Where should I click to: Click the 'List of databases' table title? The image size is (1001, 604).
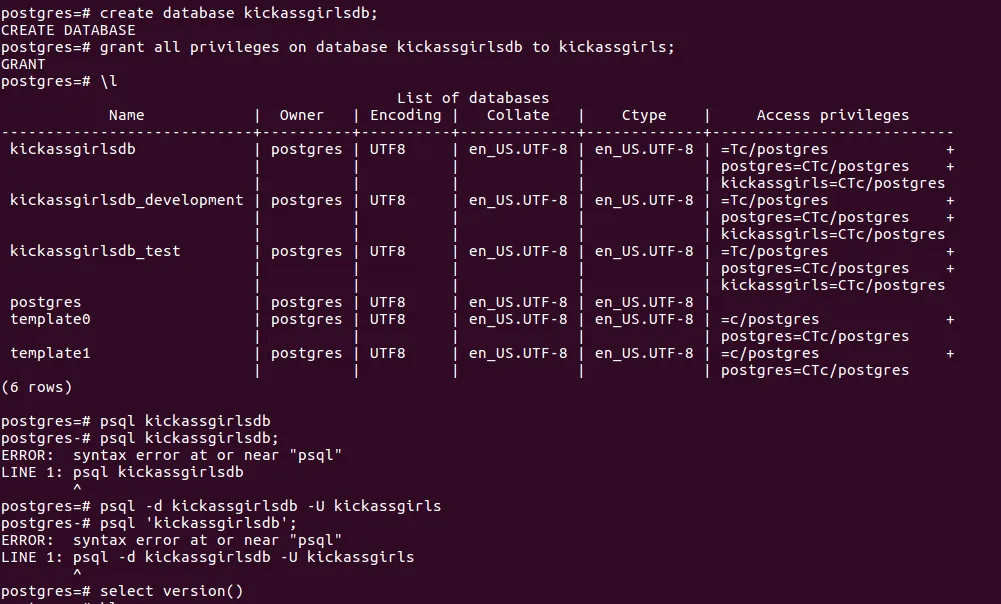click(472, 98)
